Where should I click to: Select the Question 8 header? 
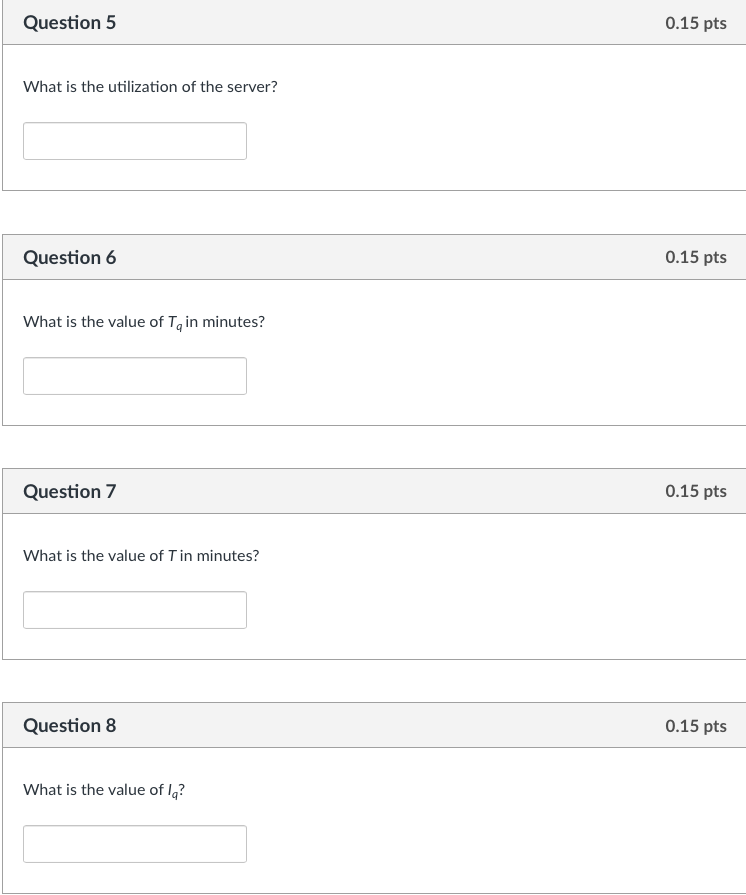69,725
